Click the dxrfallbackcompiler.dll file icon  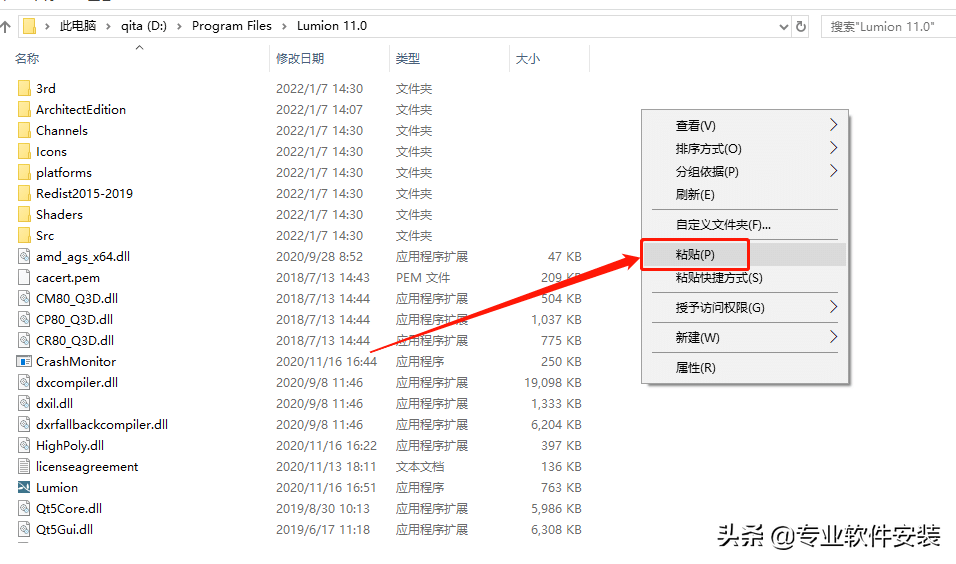(x=24, y=424)
